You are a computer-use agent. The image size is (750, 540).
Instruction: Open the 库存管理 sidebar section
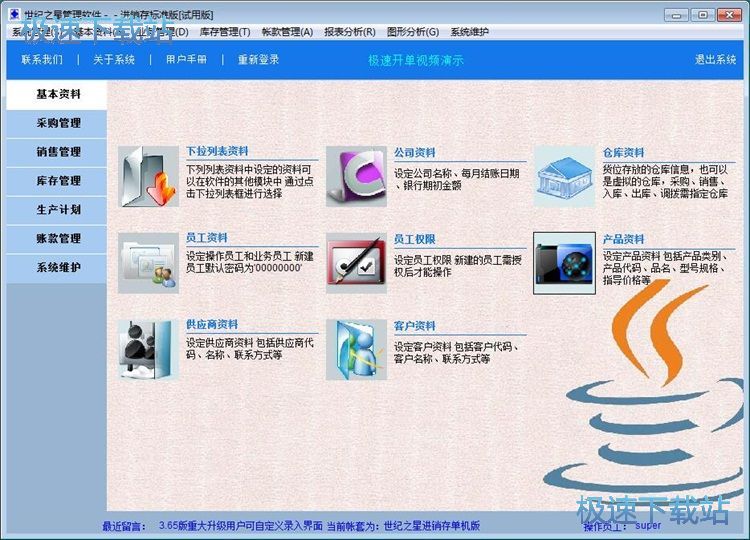tap(57, 181)
